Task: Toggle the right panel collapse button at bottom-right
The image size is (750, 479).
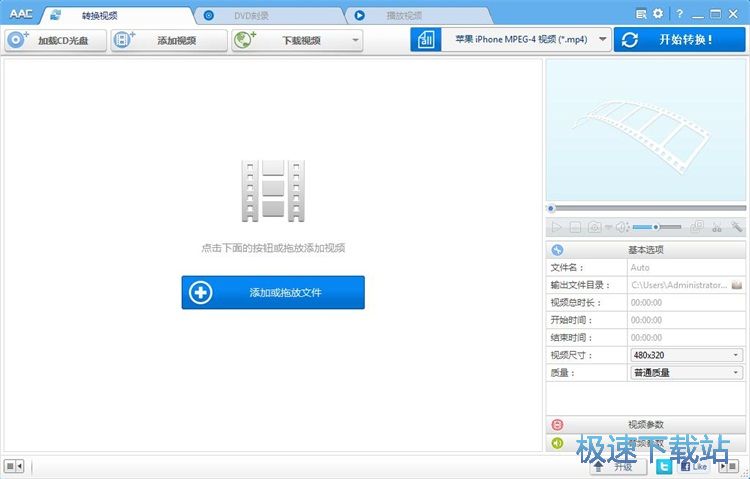Action: pyautogui.click(x=729, y=465)
